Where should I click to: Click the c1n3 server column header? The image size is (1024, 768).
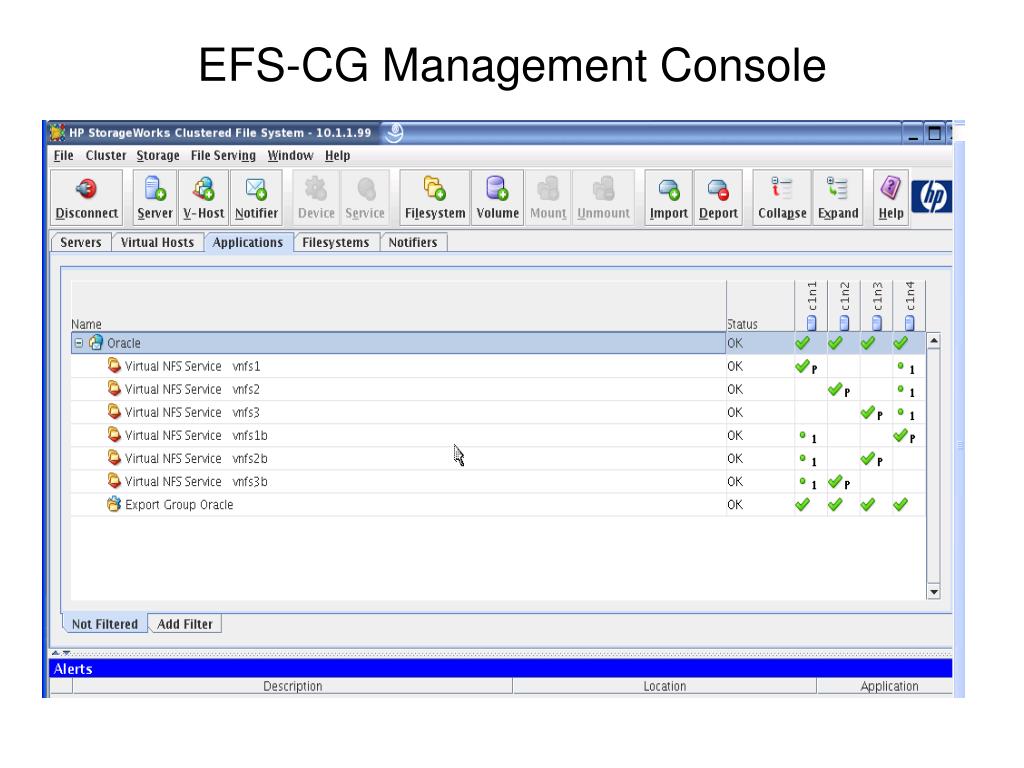[877, 306]
